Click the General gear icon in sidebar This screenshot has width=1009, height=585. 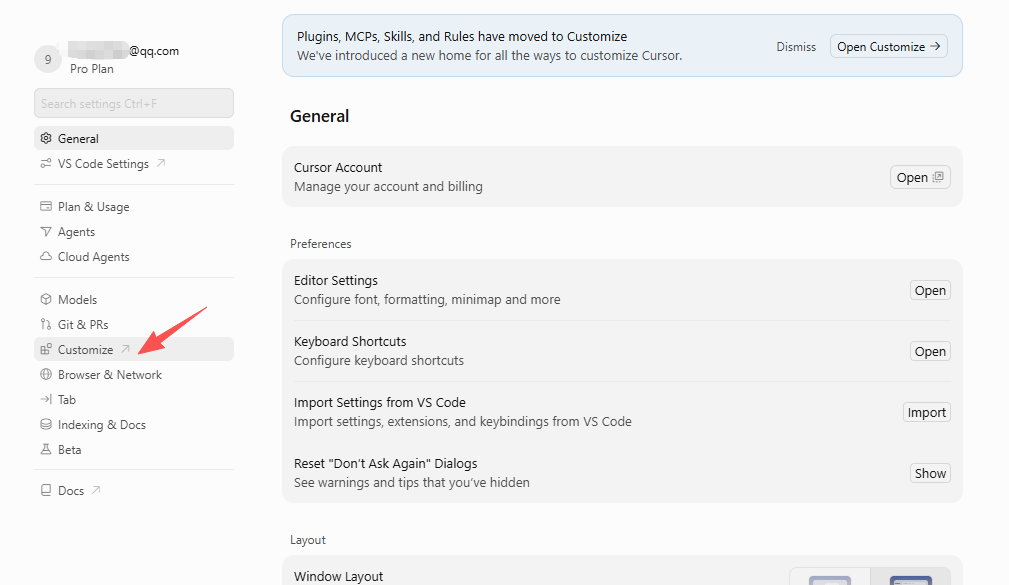tap(46, 138)
